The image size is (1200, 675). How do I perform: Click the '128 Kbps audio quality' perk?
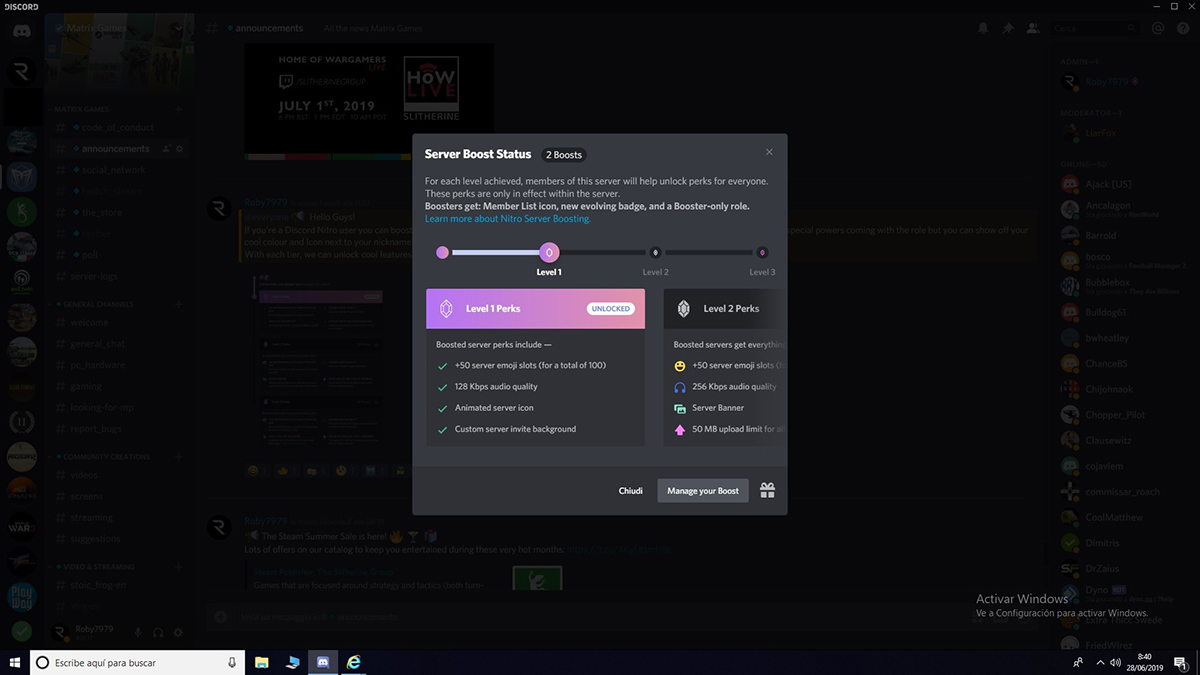[496, 387]
